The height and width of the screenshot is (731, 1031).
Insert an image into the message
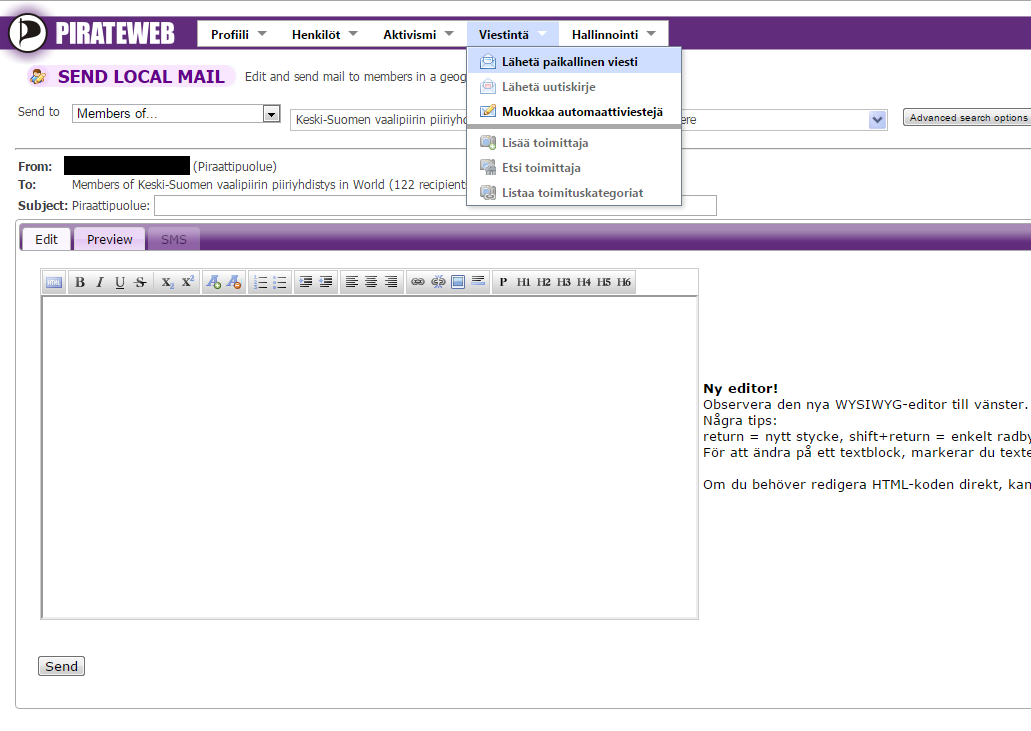coord(458,283)
